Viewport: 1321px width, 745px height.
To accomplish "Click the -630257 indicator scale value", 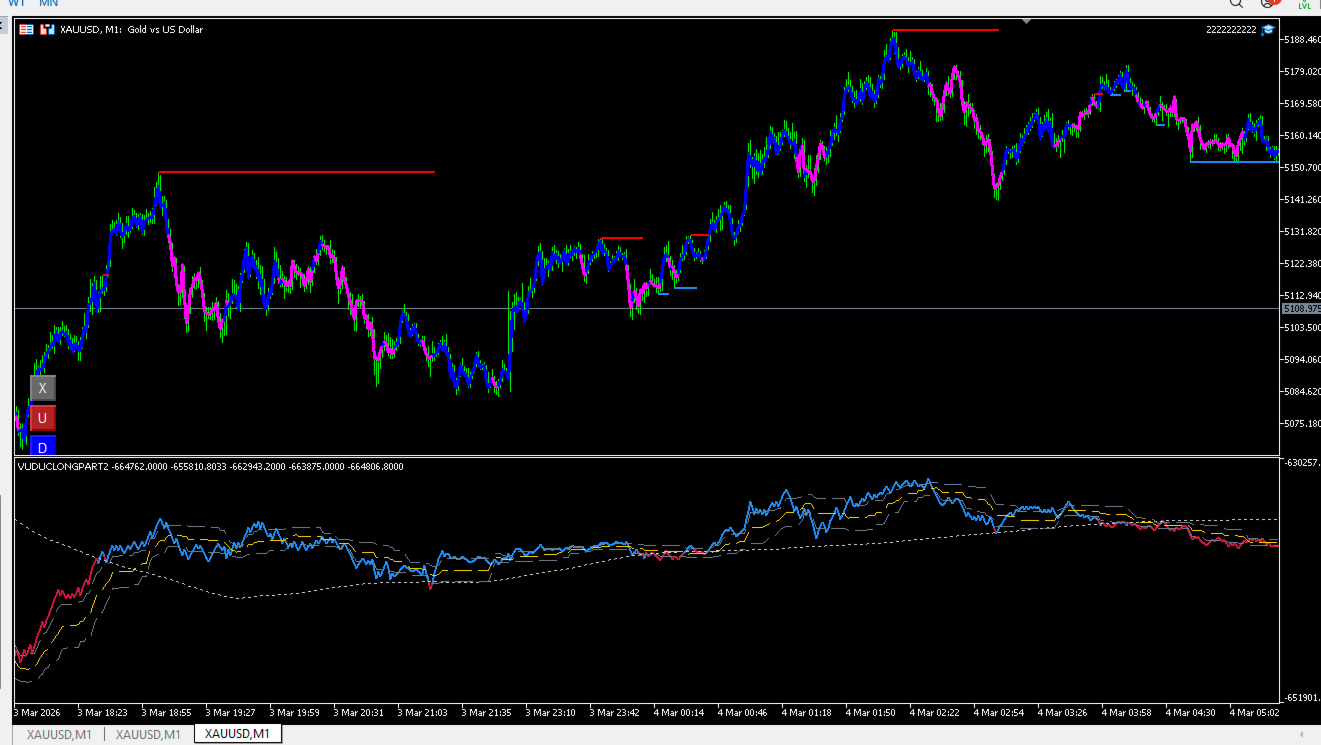I will (x=1302, y=464).
